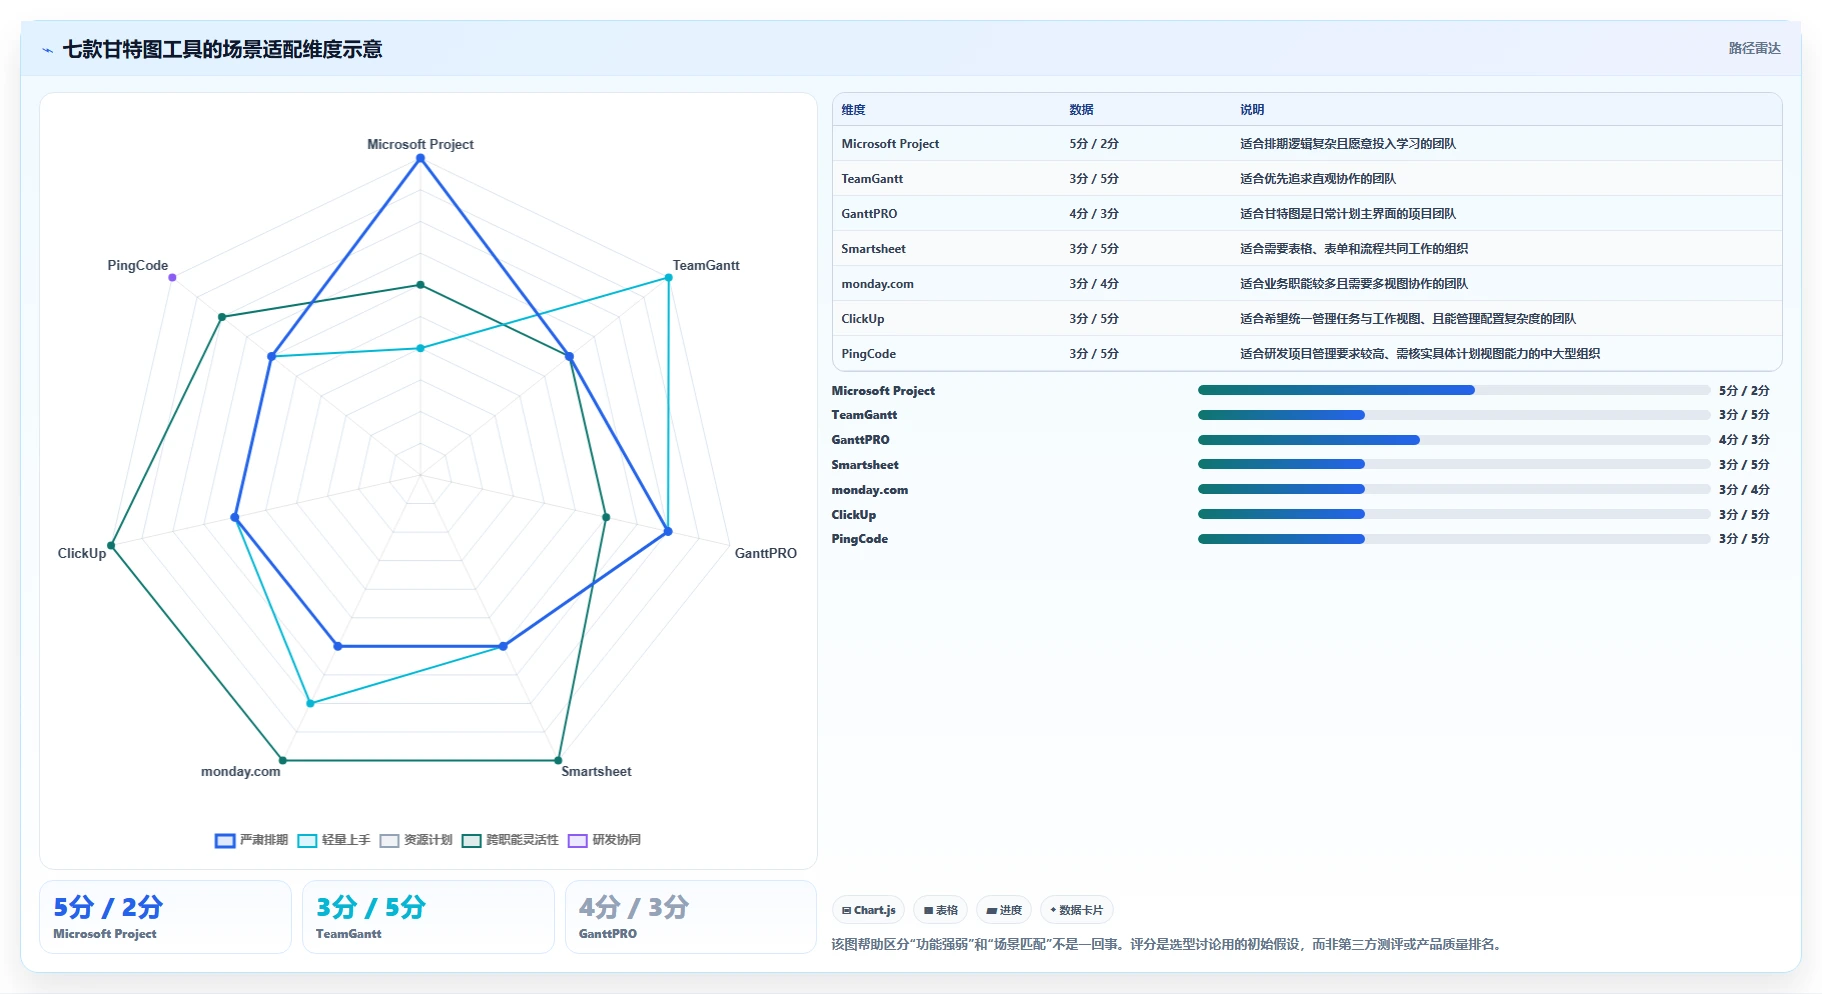The width and height of the screenshot is (1822, 994).
Task: Click the 说明 column header
Action: tap(1252, 110)
